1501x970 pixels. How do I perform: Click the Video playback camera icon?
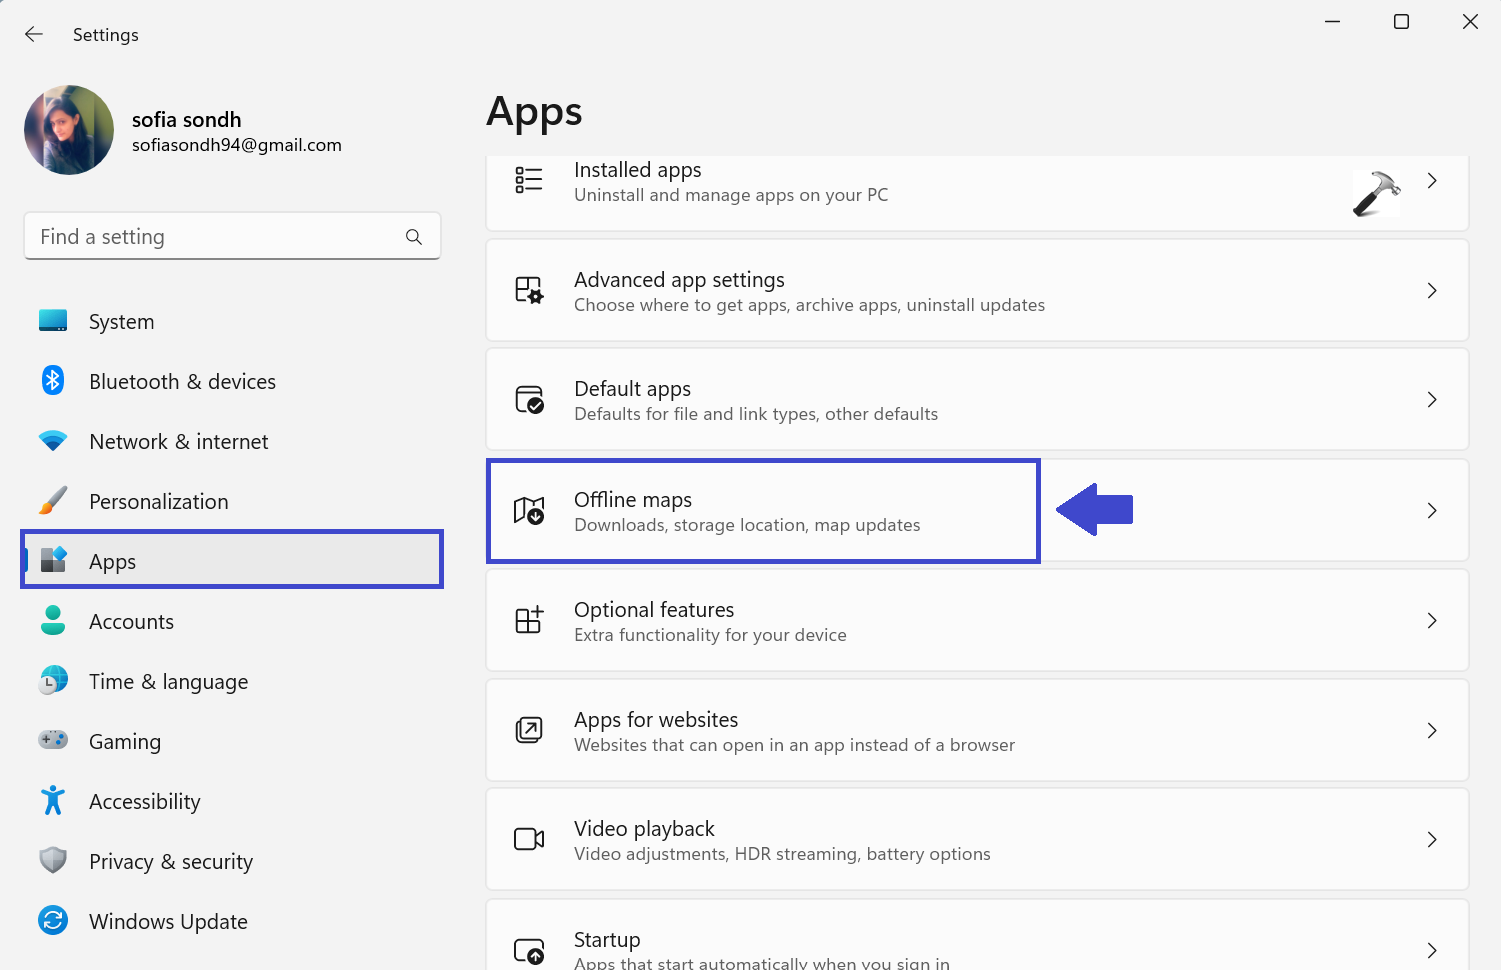pos(529,839)
